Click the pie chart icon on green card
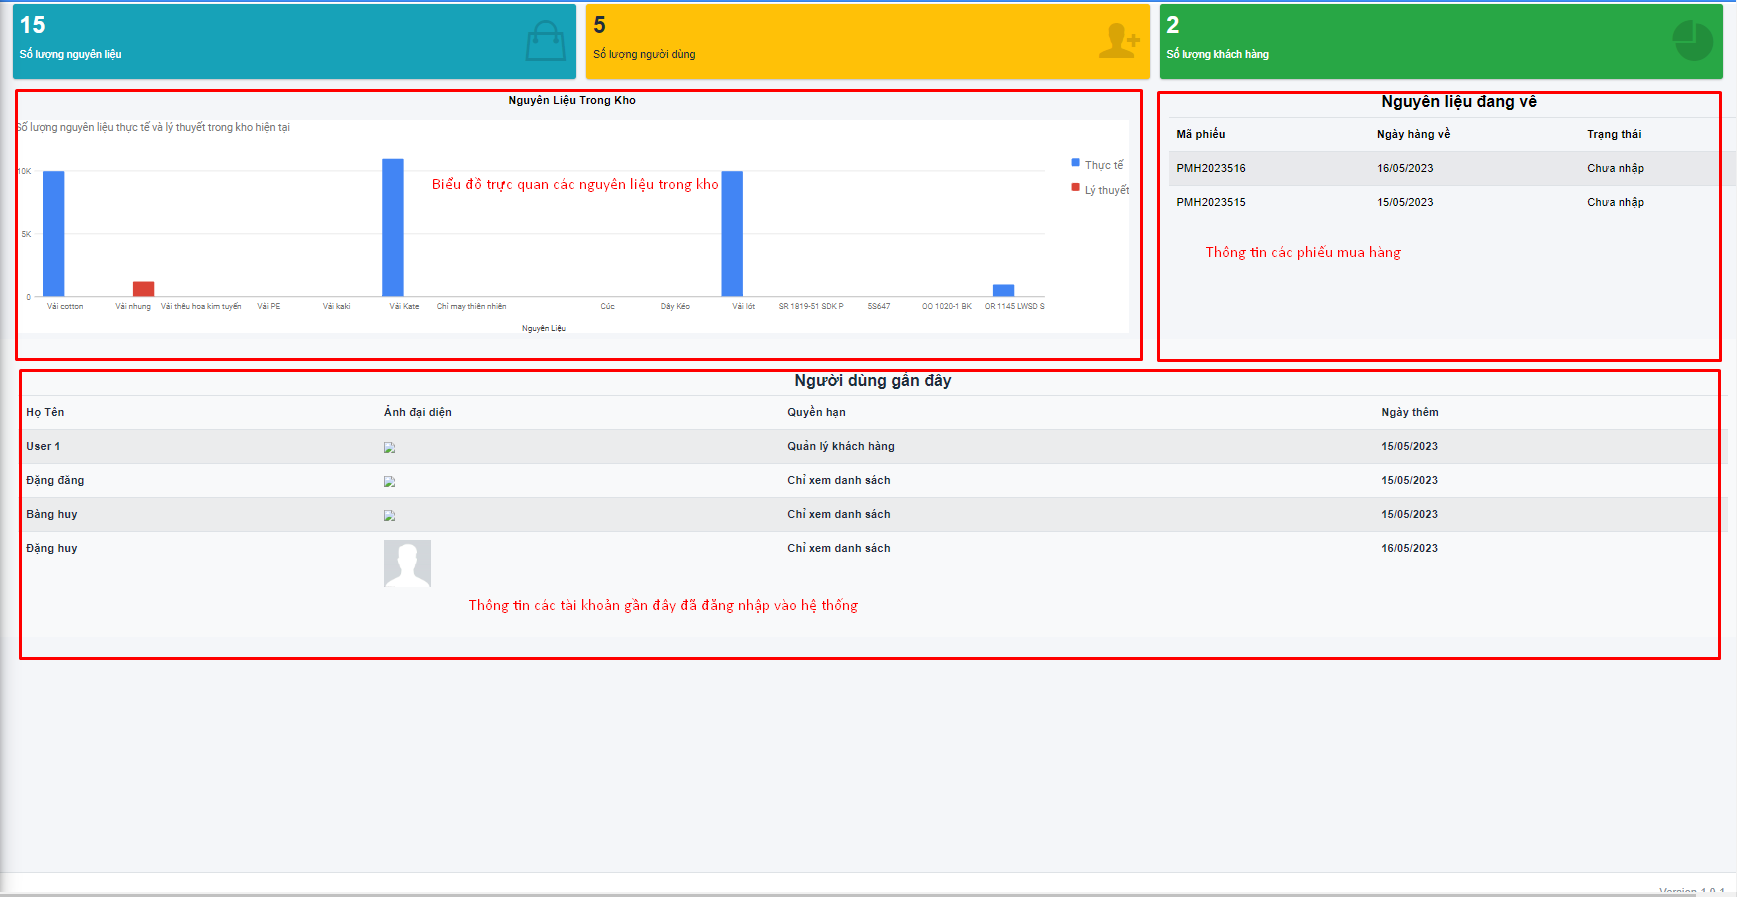 [x=1692, y=41]
